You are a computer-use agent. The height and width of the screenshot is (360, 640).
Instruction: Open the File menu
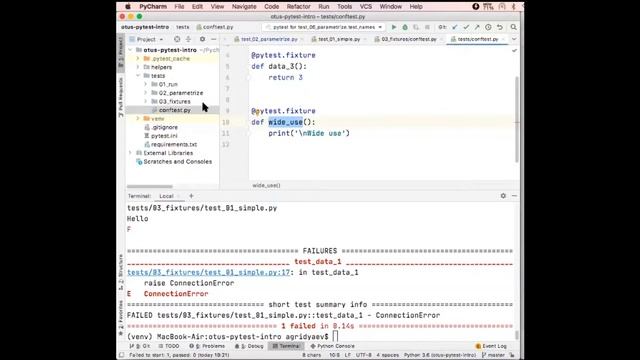pyautogui.click(x=179, y=7)
